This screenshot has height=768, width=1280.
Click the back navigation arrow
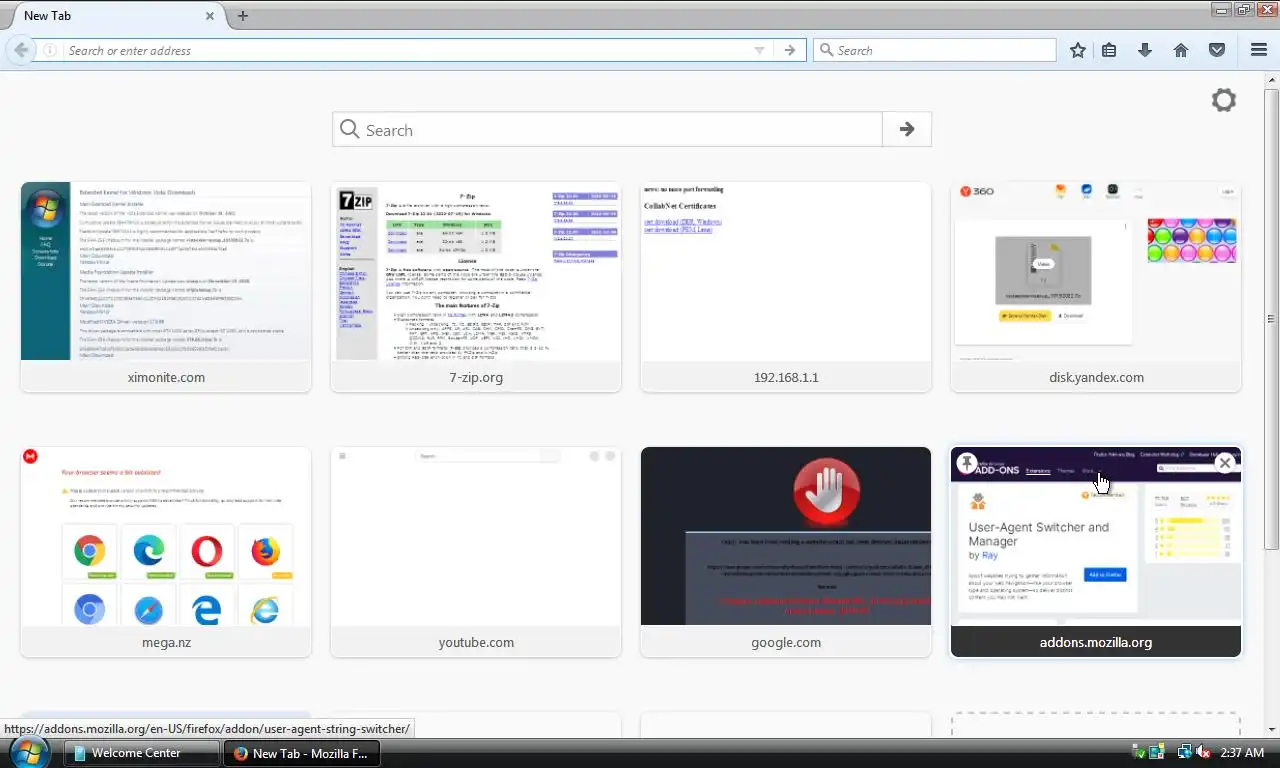click(21, 50)
